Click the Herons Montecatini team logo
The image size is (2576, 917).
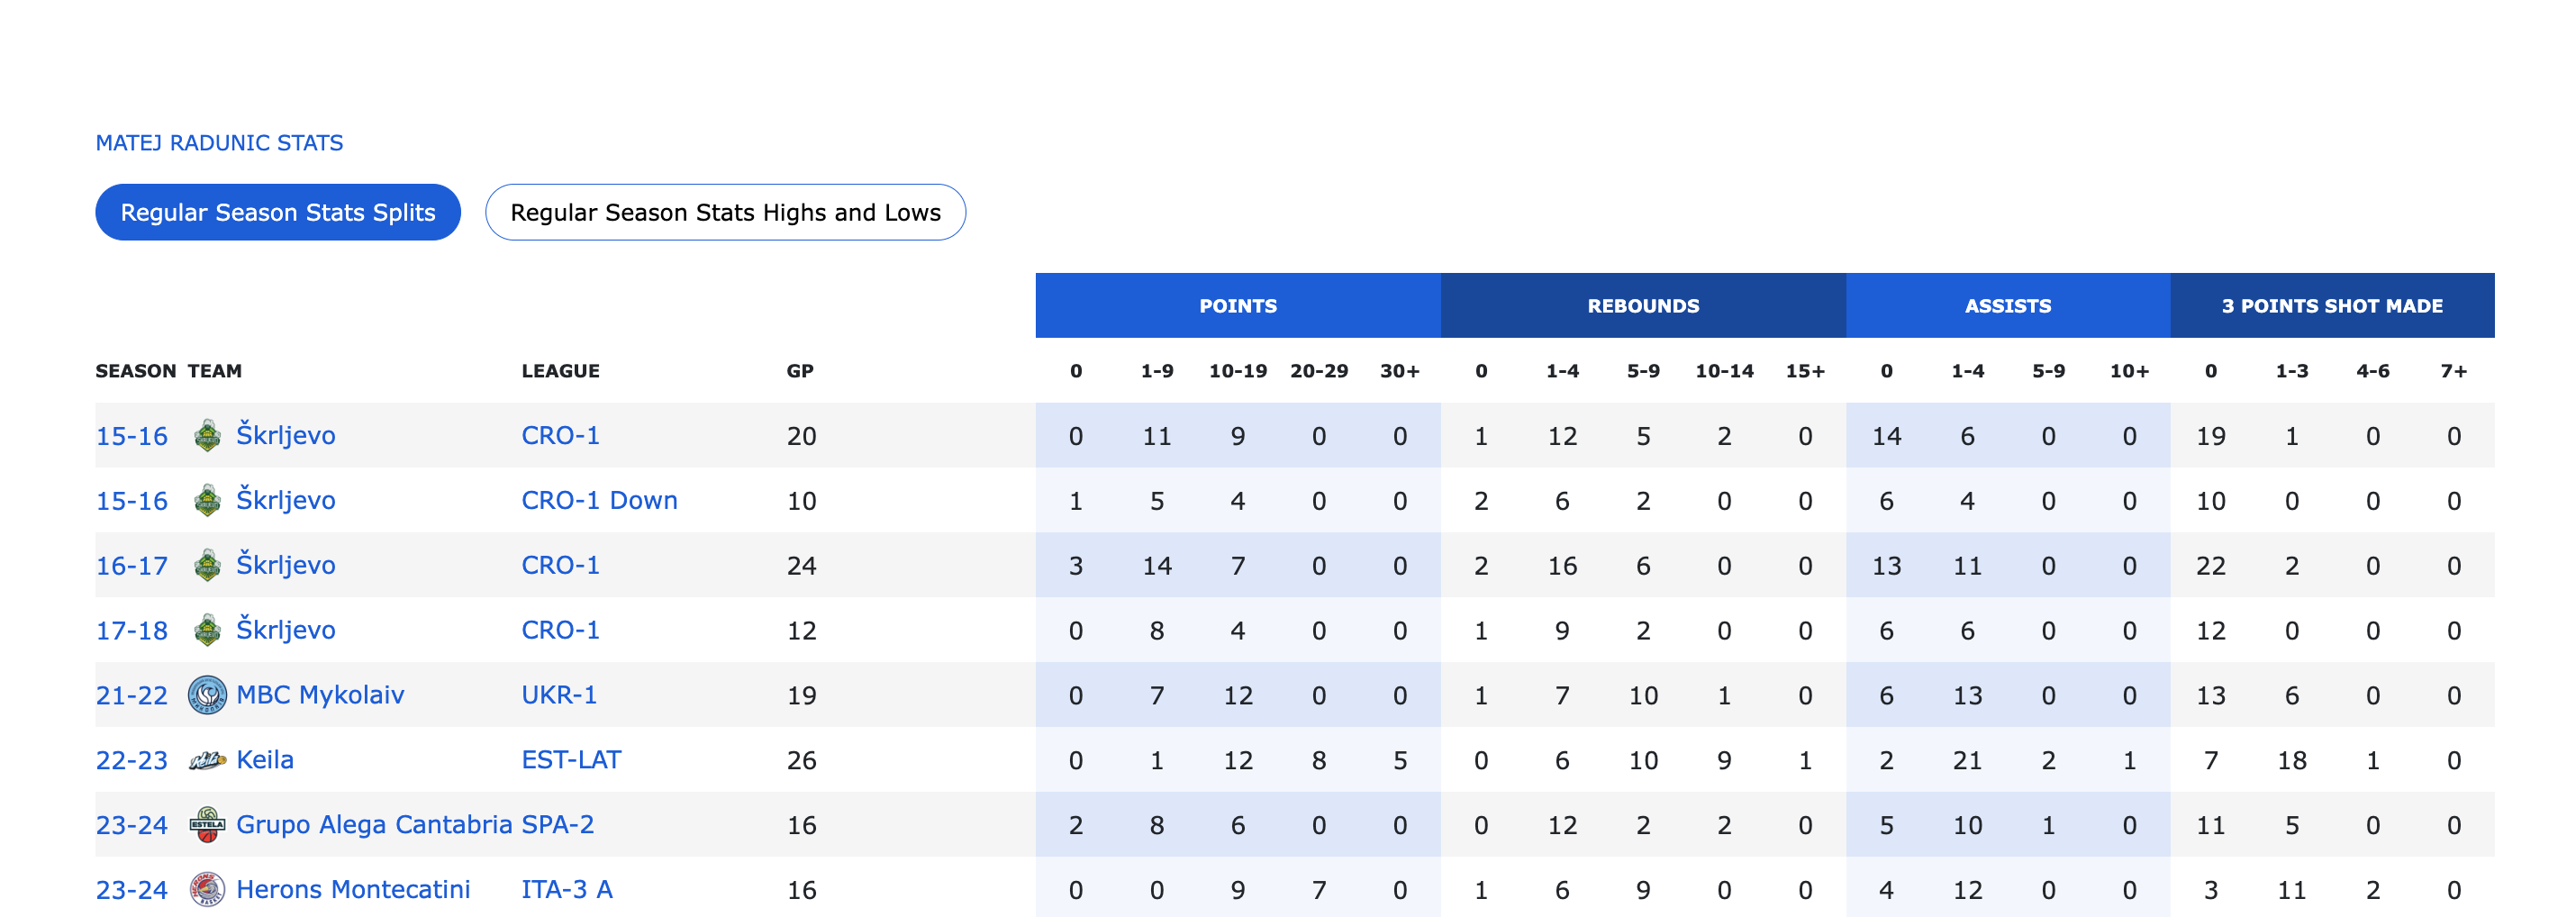(x=207, y=889)
